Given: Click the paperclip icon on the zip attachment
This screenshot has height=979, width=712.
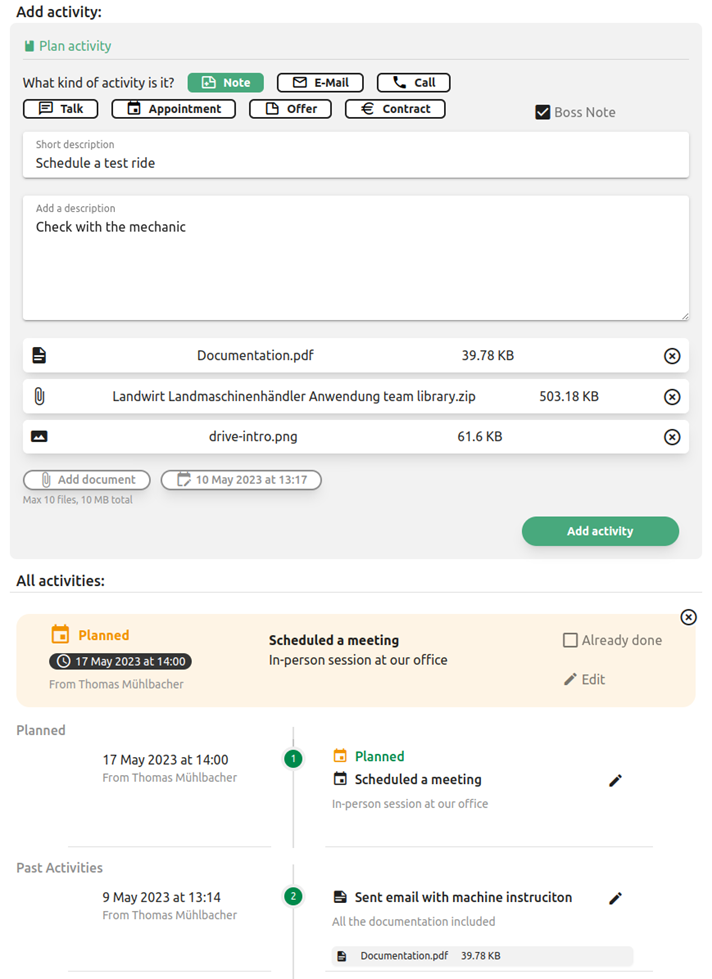Looking at the screenshot, I should point(39,396).
